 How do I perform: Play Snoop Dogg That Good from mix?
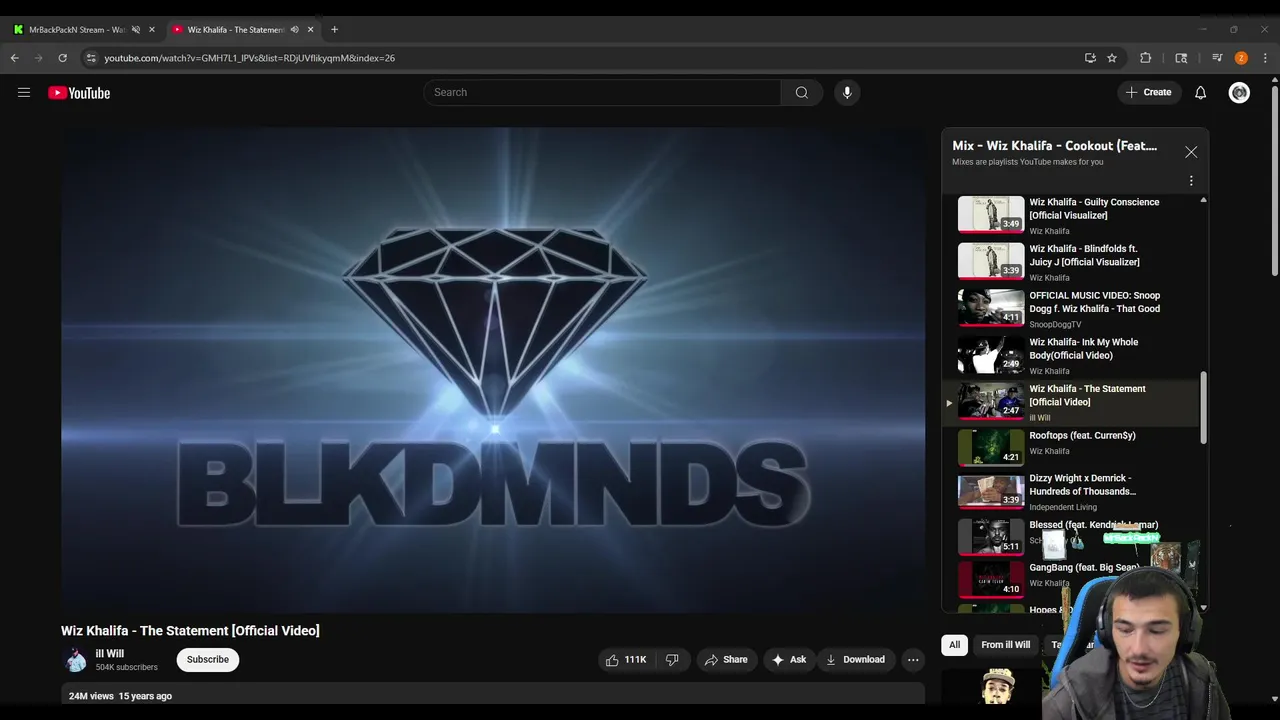click(1070, 309)
